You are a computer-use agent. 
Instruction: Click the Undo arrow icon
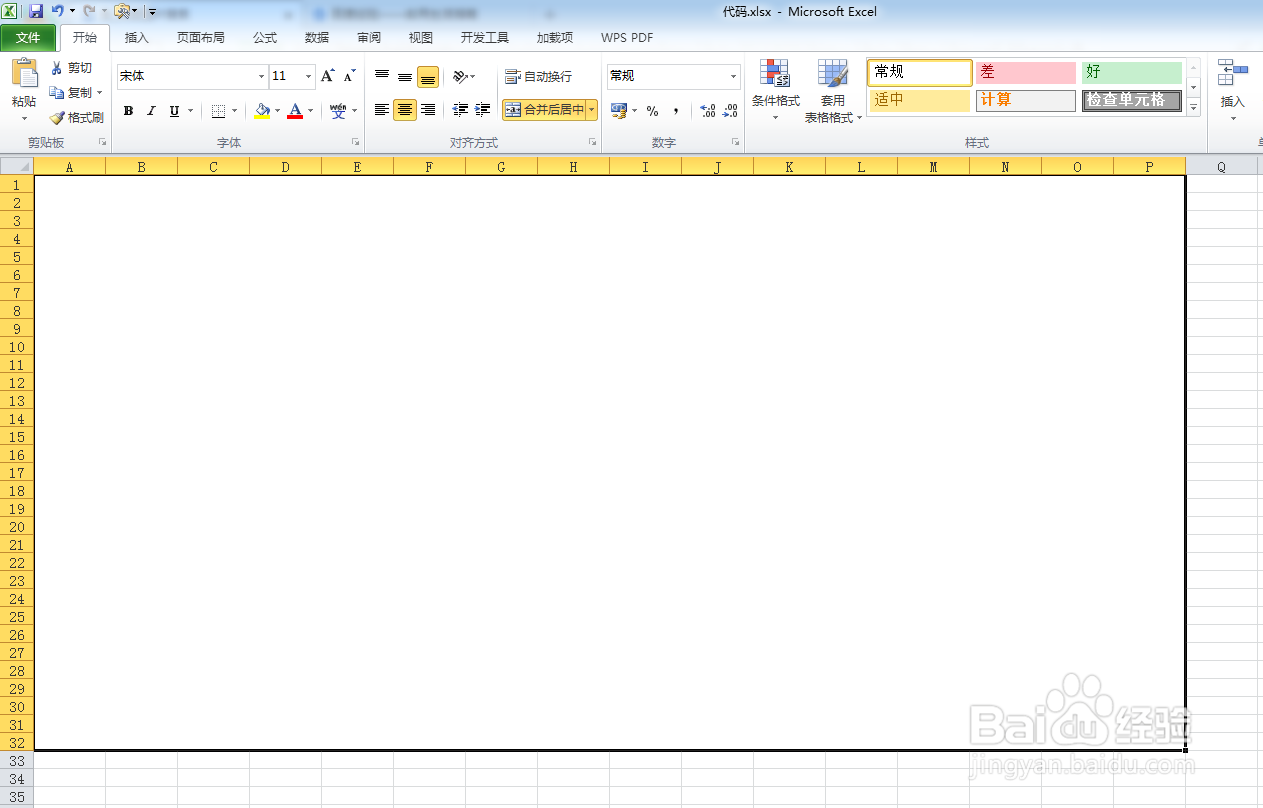tap(58, 12)
